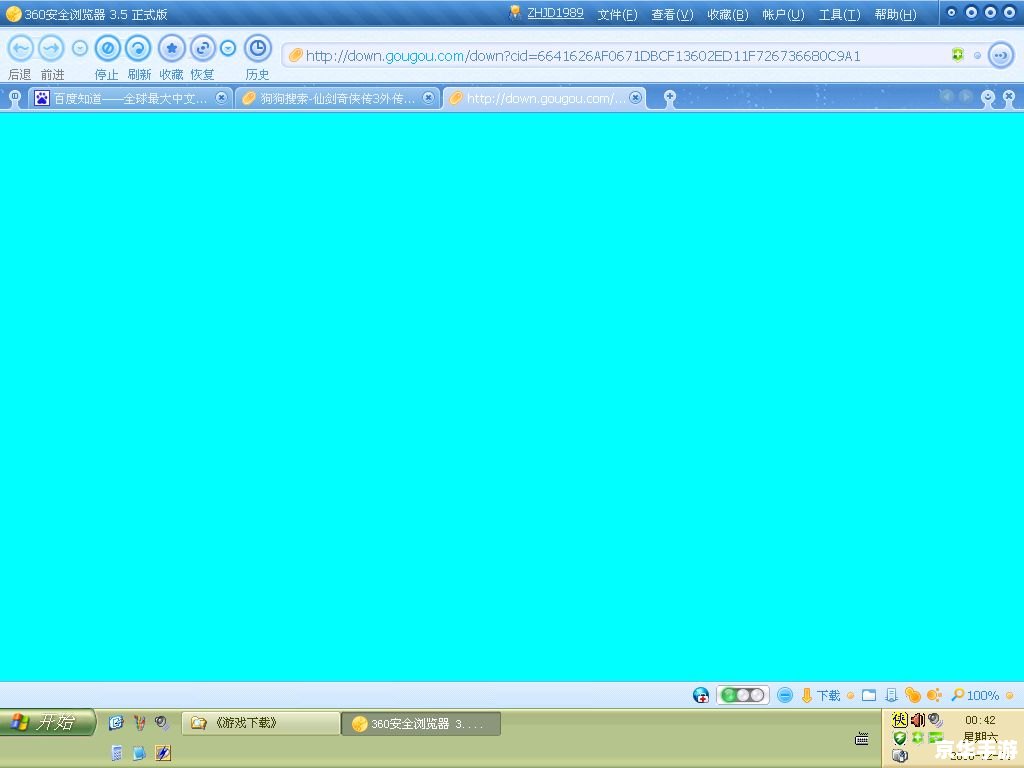
Task: Click 360安全浏览器 taskbar button
Action: point(421,724)
